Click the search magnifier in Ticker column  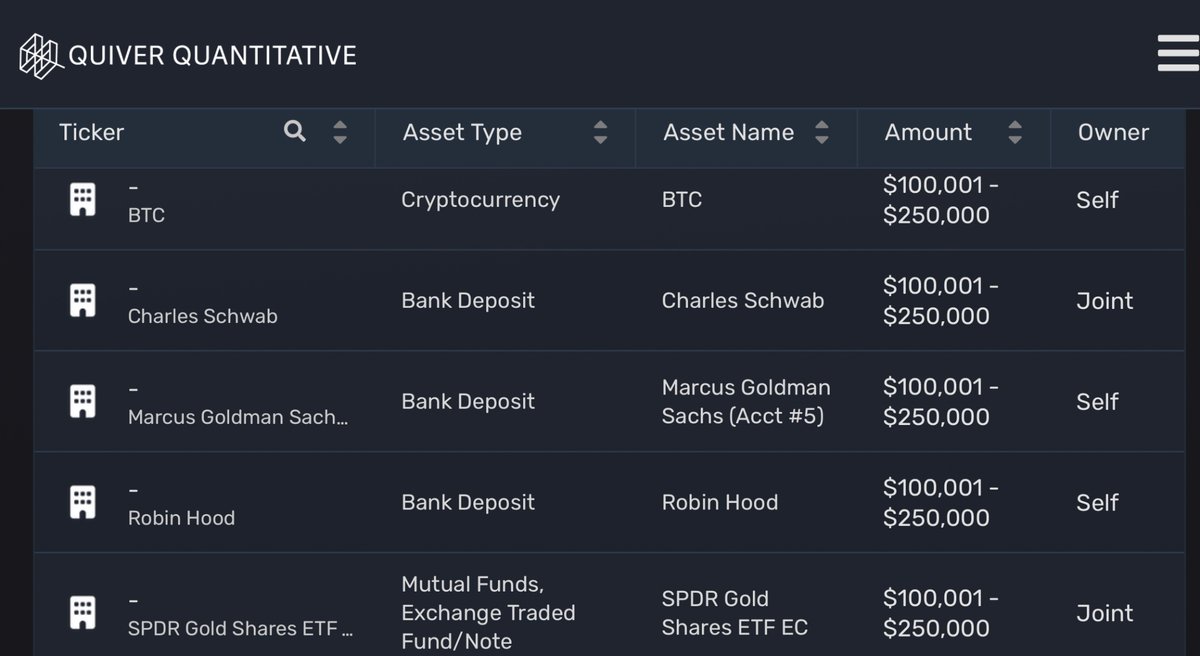[295, 131]
